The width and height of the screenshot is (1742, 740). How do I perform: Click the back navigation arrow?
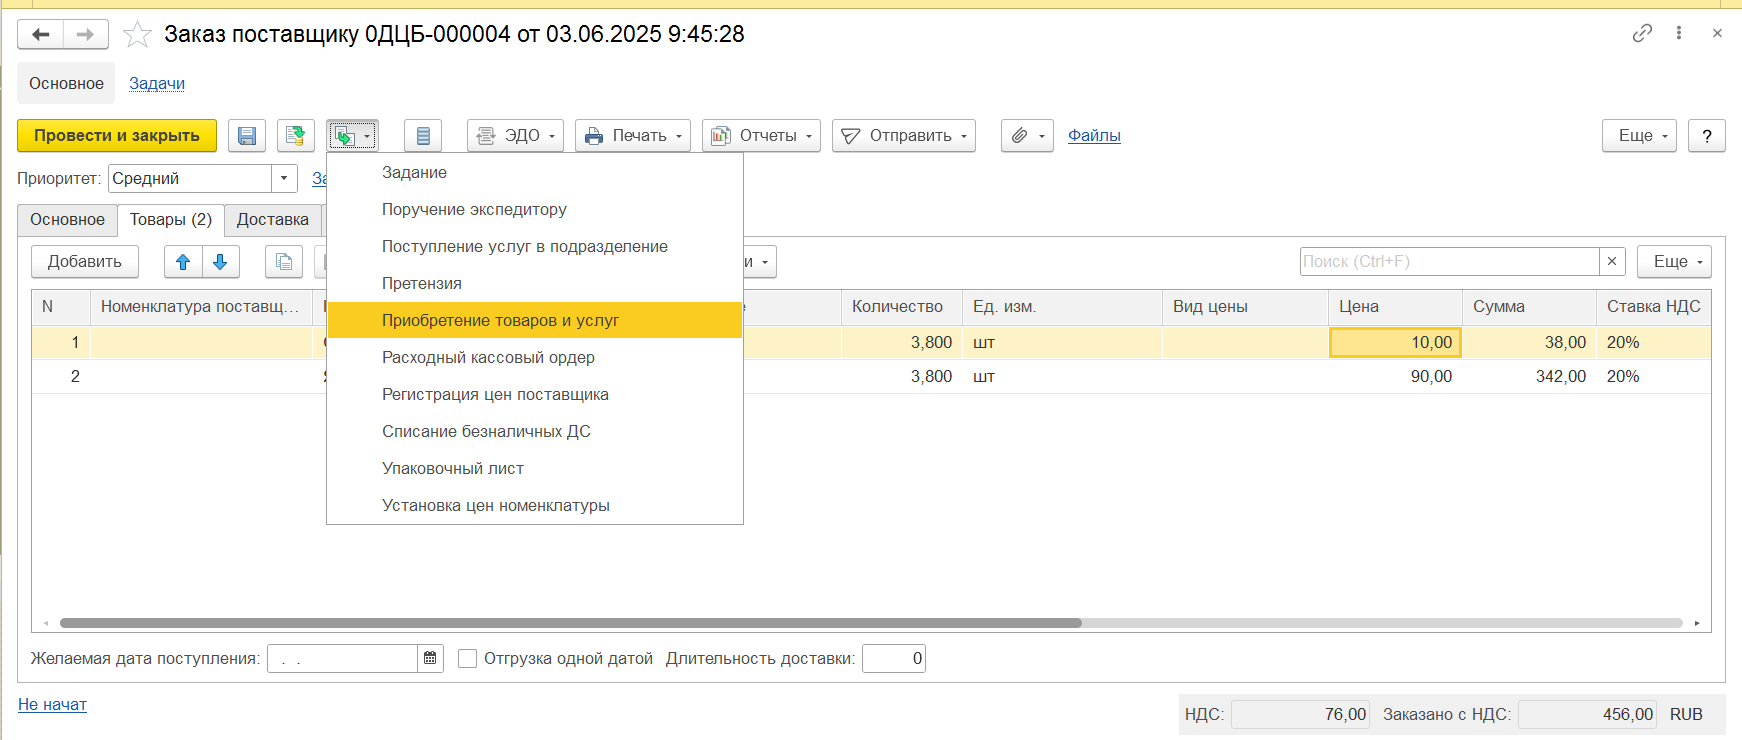(41, 35)
